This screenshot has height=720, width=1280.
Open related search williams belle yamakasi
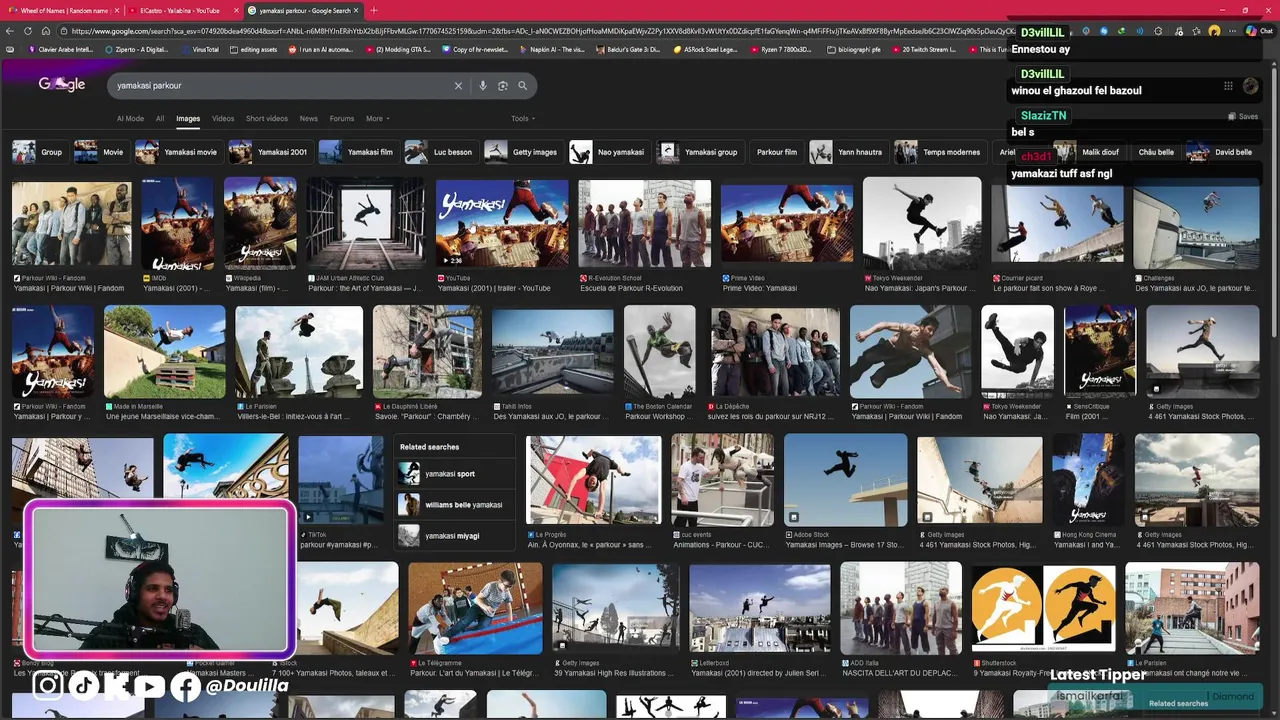click(456, 505)
